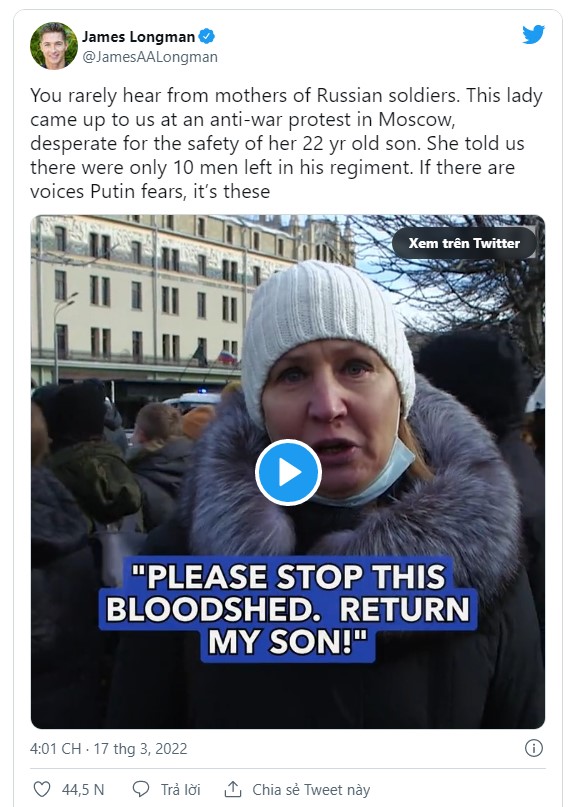The height and width of the screenshot is (807, 570).
Task: Click the Xem trên Twitter button
Action: pos(464,243)
